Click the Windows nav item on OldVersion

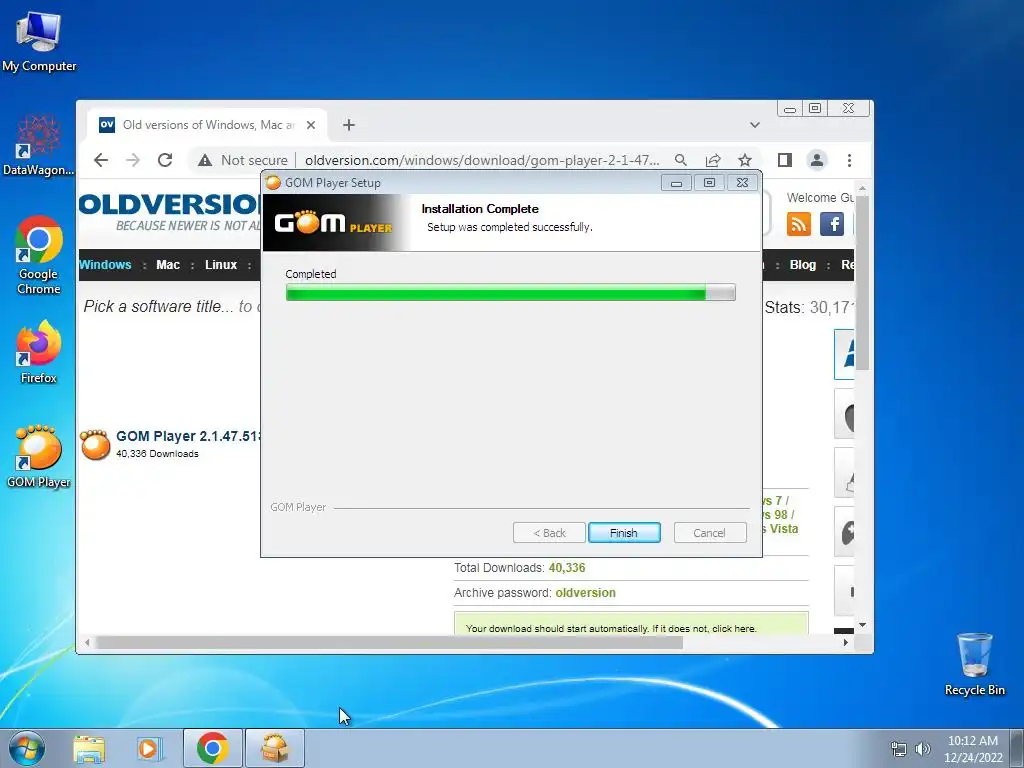(105, 264)
